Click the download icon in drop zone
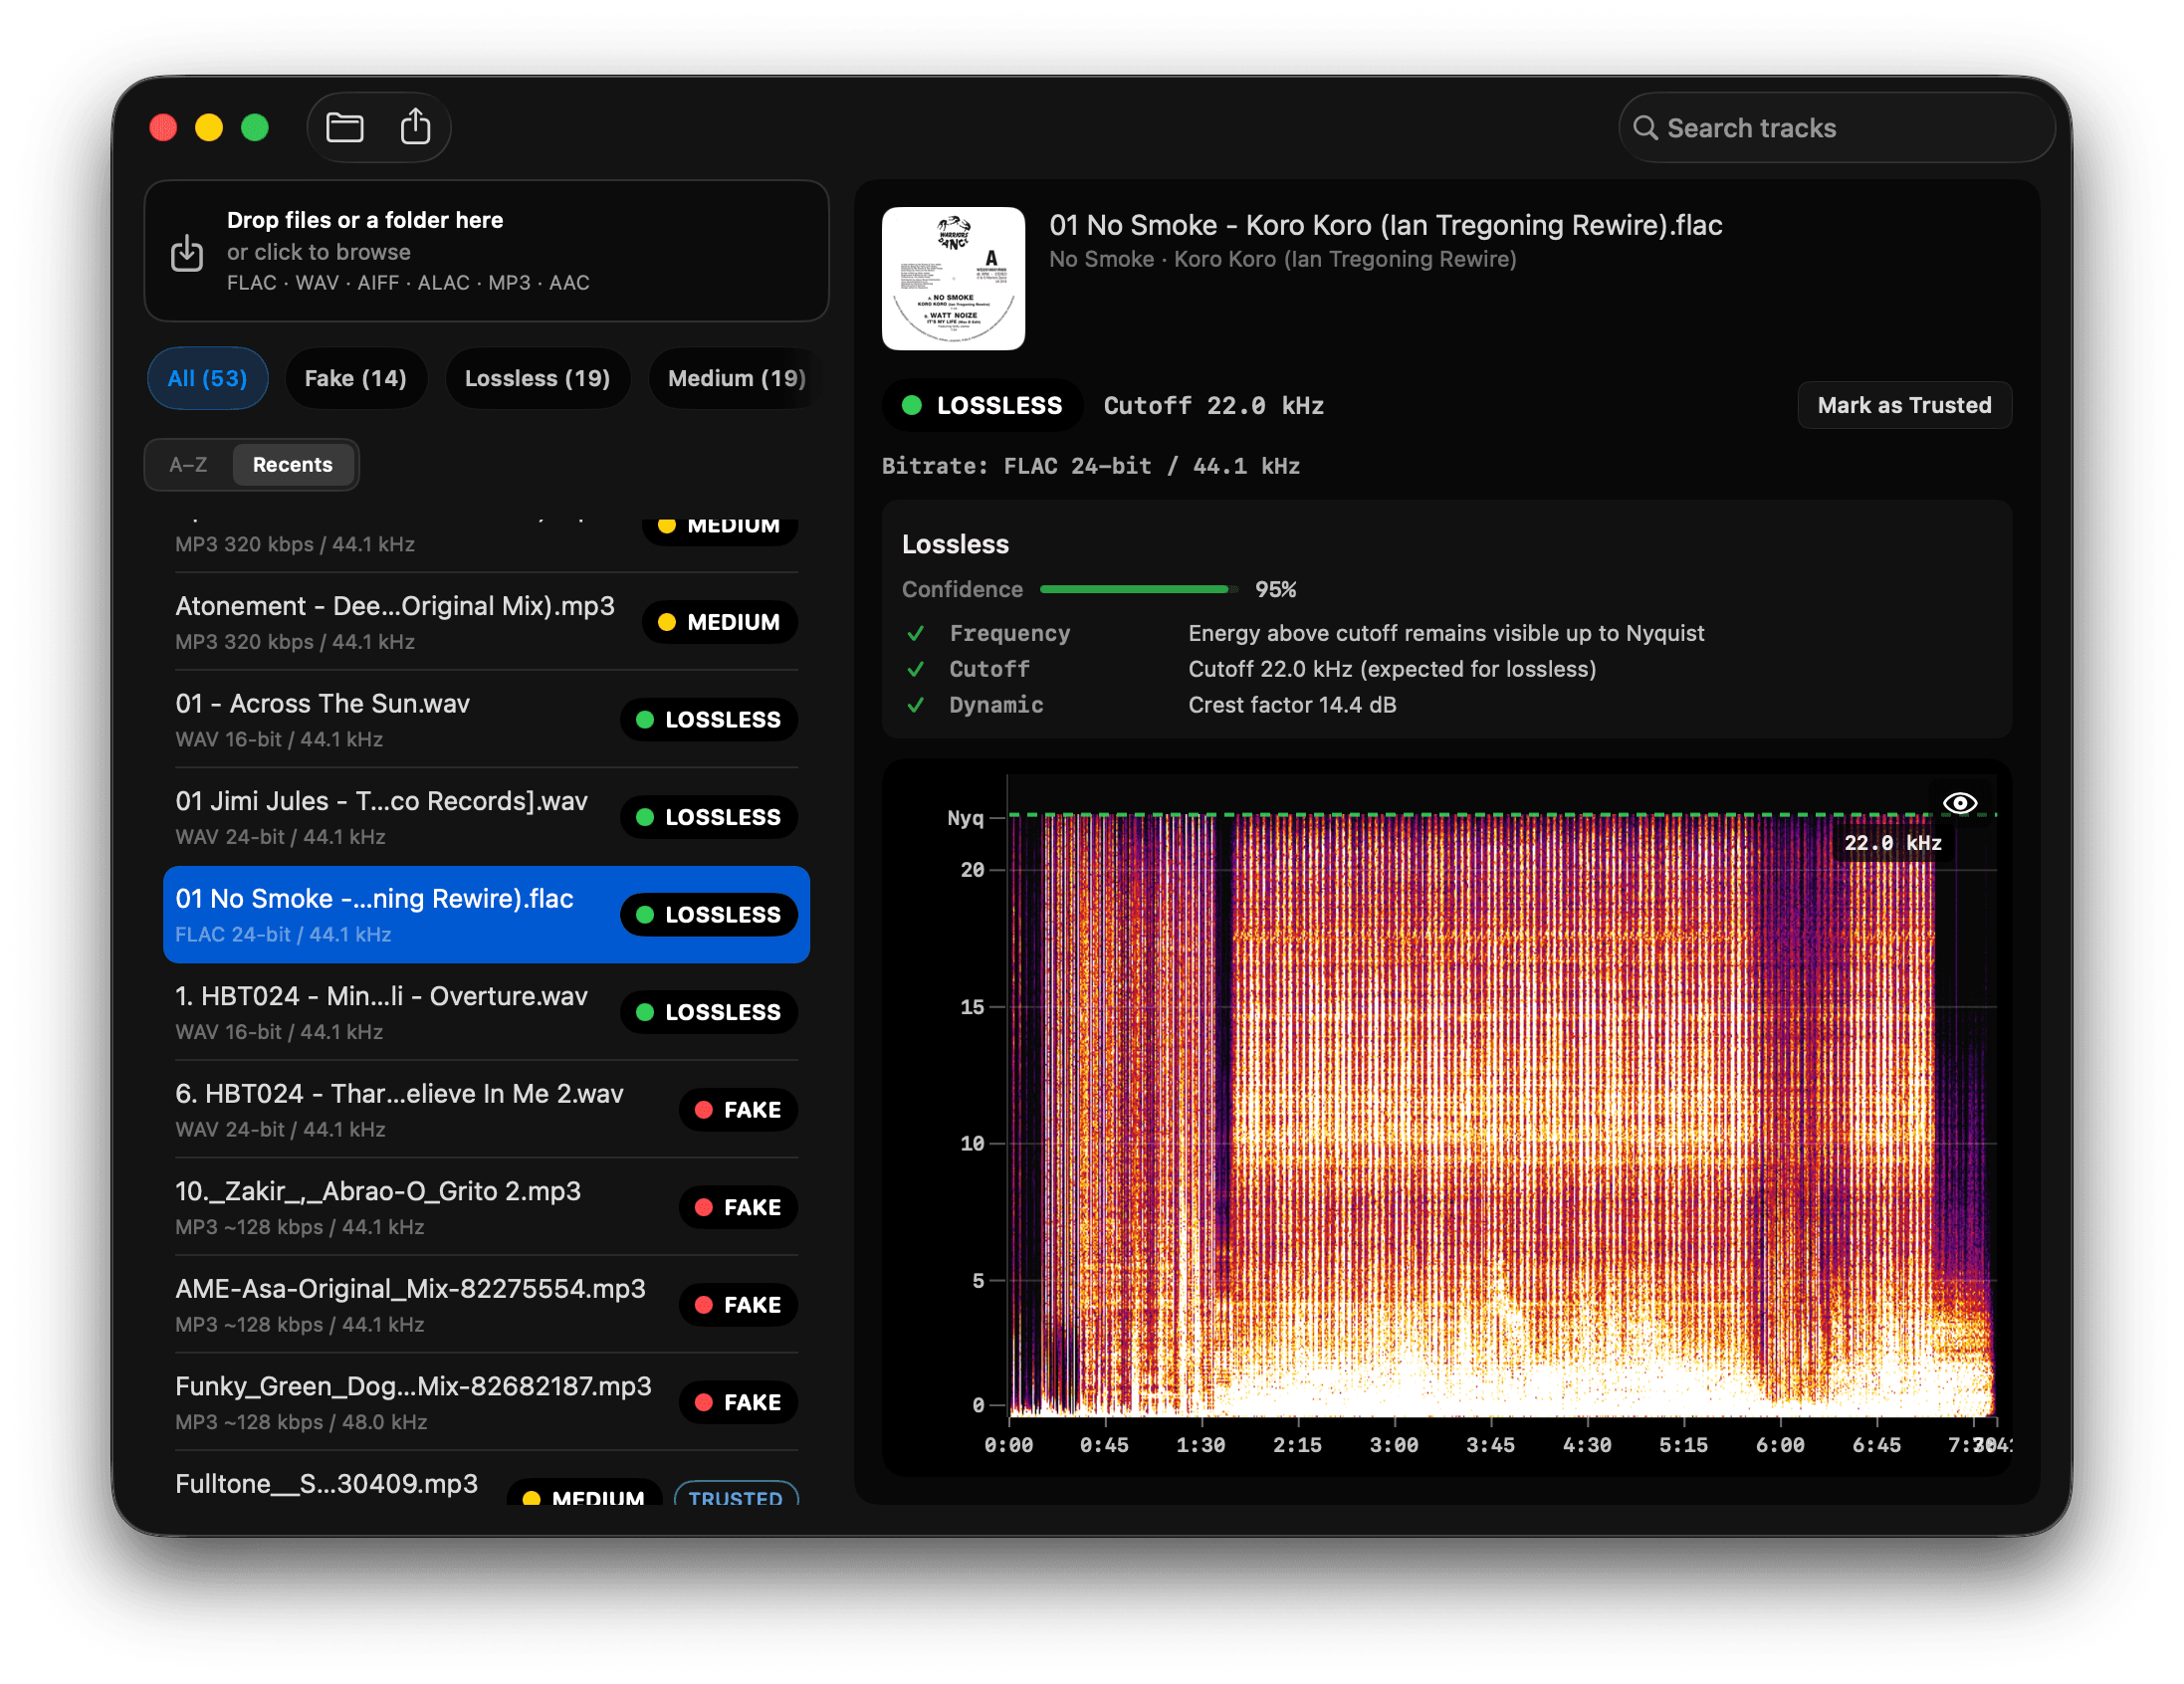This screenshot has width=2184, height=1684. point(187,253)
